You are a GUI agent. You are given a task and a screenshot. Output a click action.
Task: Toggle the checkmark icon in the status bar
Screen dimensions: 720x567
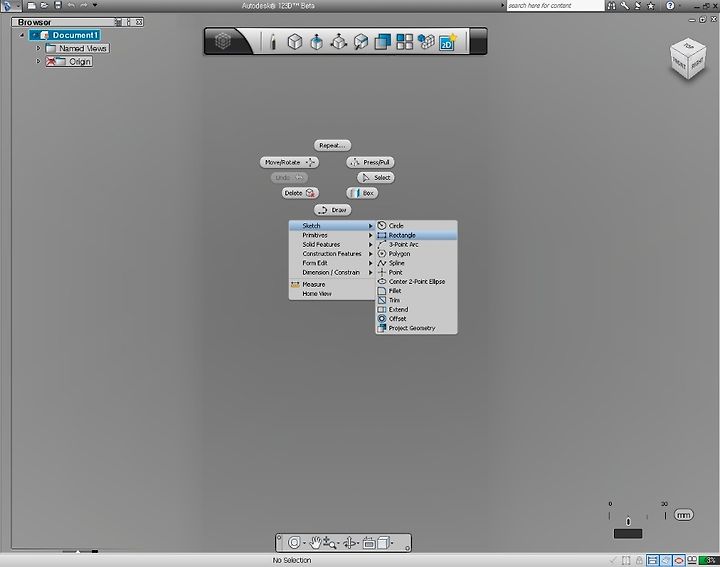tap(613, 560)
